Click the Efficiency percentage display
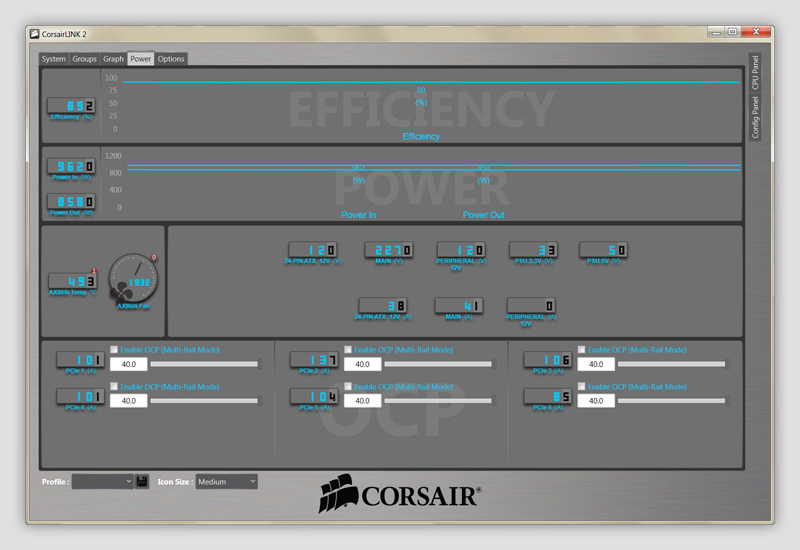The width and height of the screenshot is (800, 550). click(x=73, y=106)
